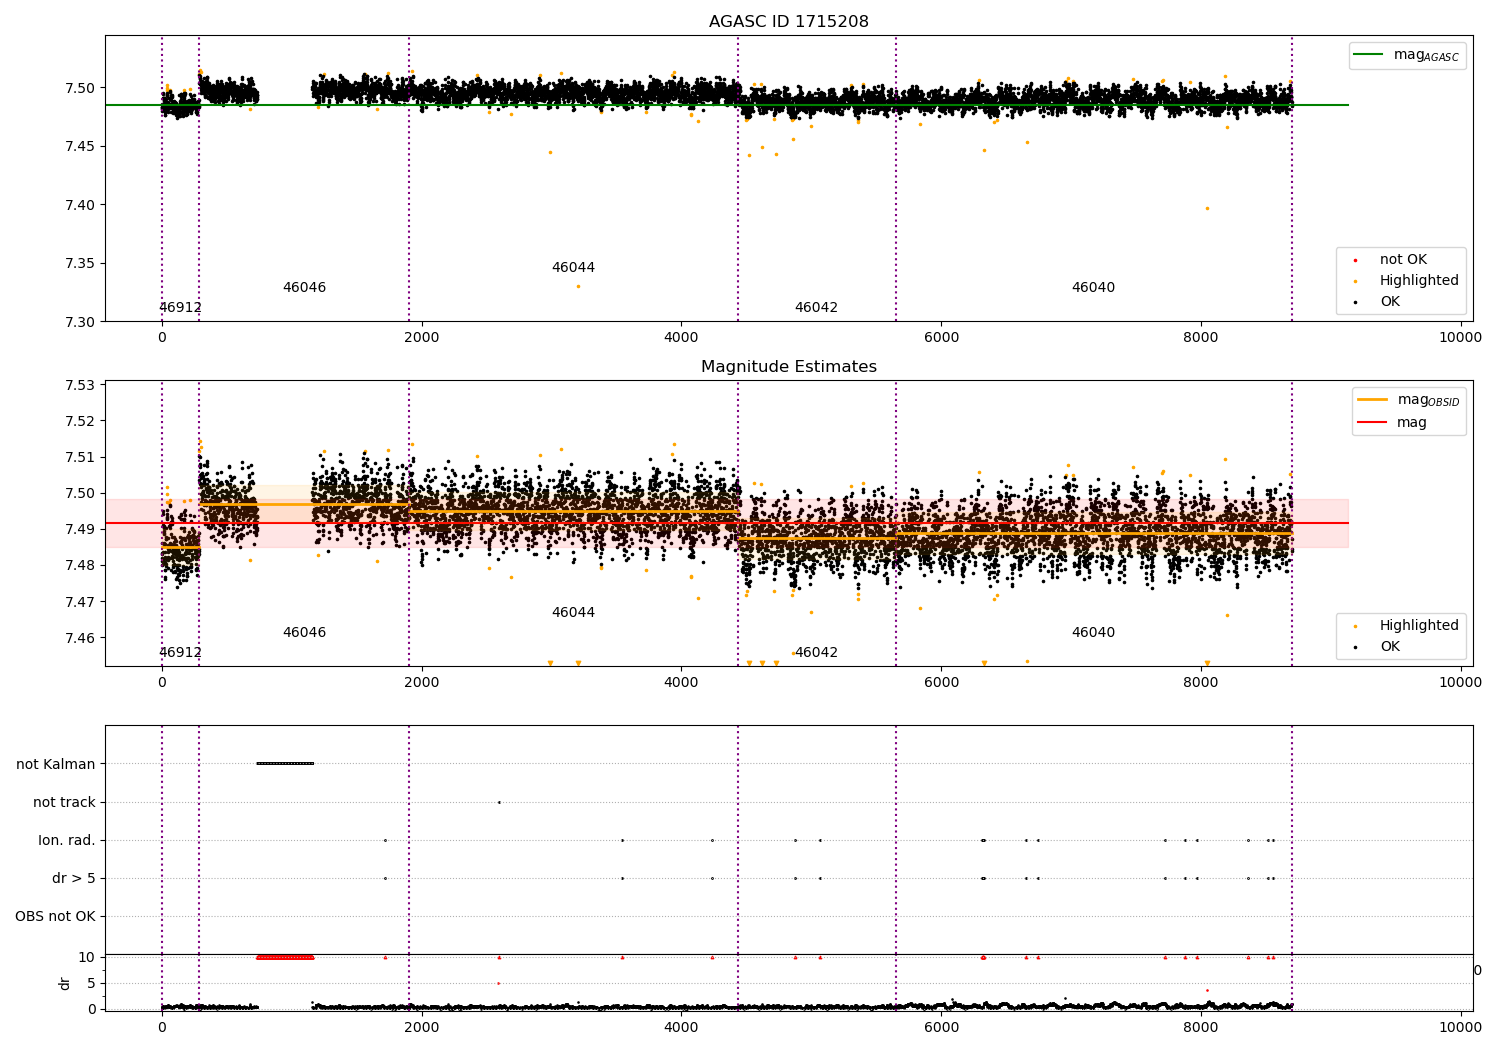Click the plain 'mag' legend label in the middle plot
The image size is (1500, 1050).
(x=1412, y=423)
